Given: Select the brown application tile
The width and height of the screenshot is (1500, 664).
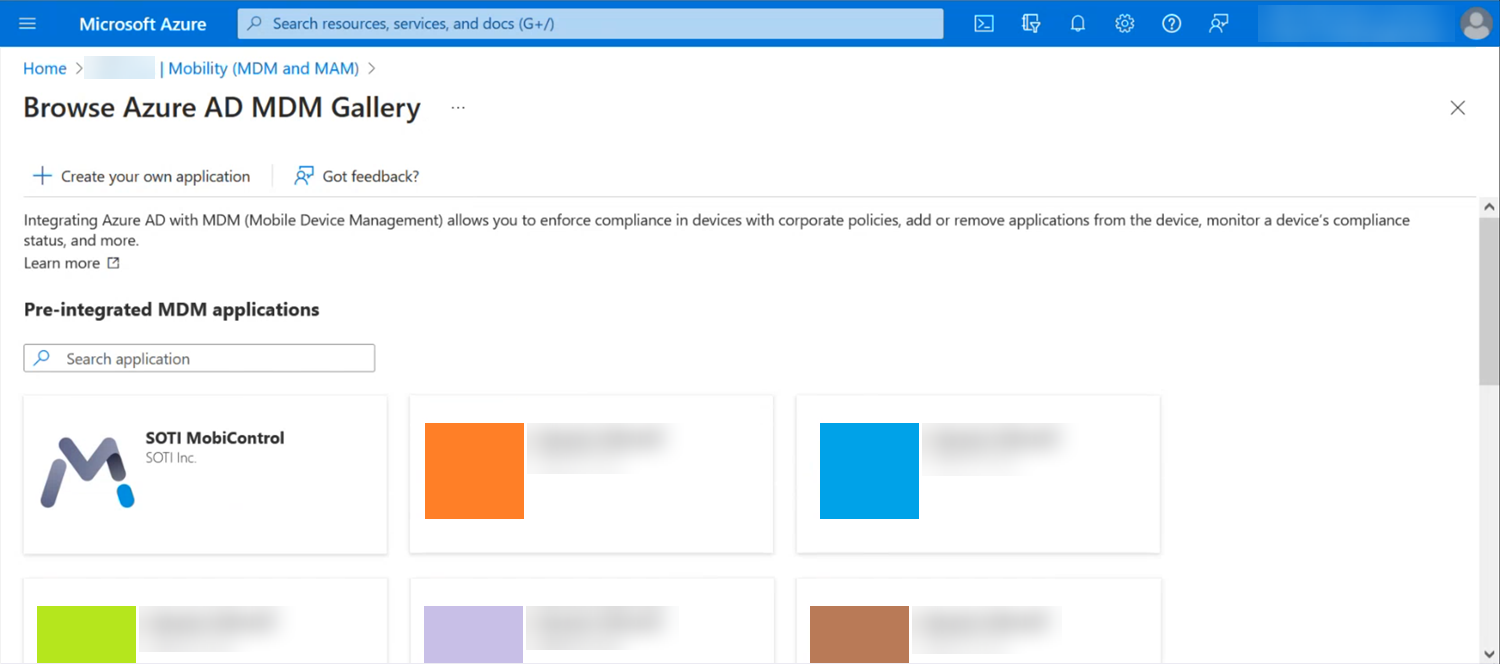Looking at the screenshot, I should click(x=859, y=634).
